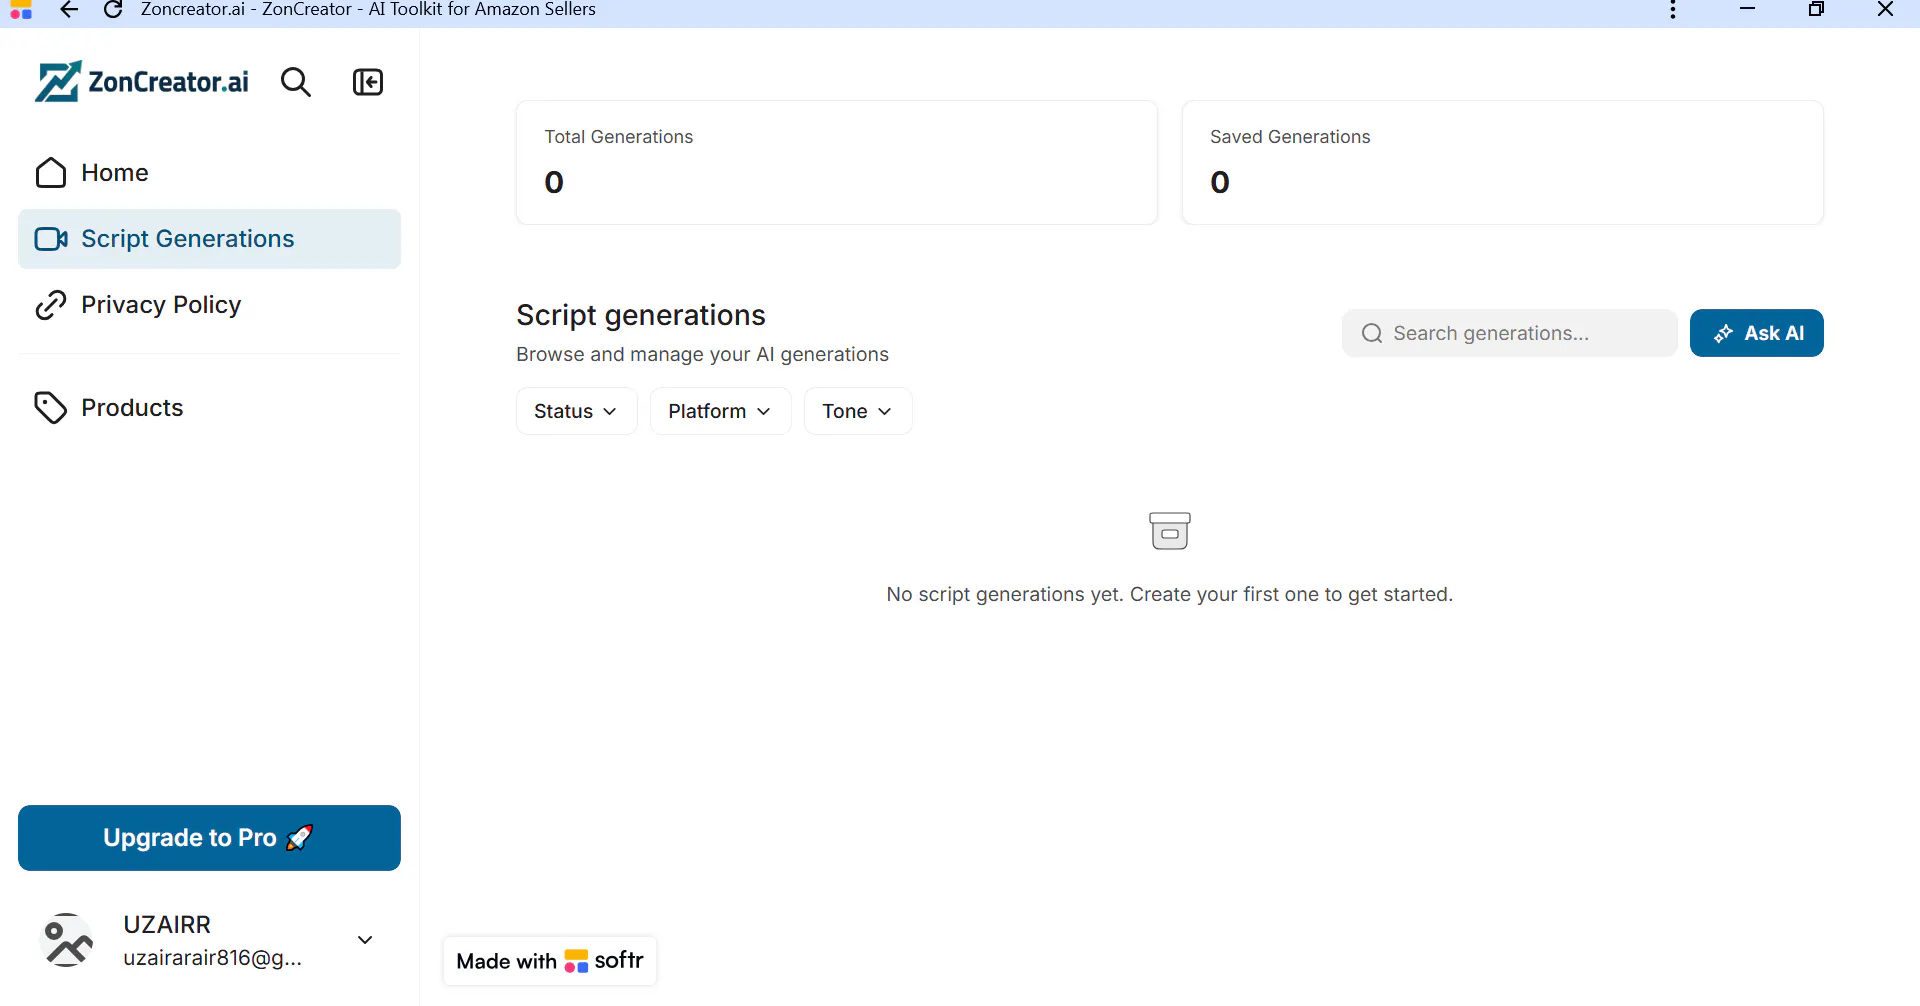Open Products in the sidebar

[x=209, y=408]
